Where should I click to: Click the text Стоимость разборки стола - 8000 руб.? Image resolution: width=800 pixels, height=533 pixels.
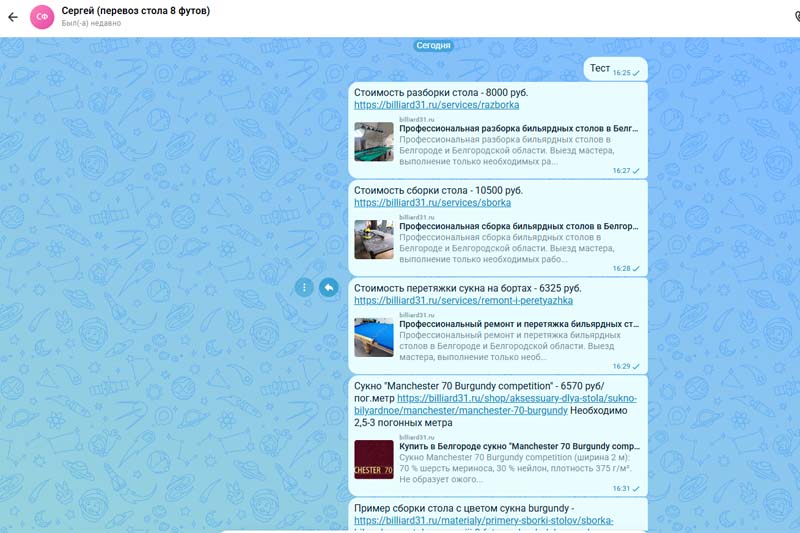tap(441, 93)
